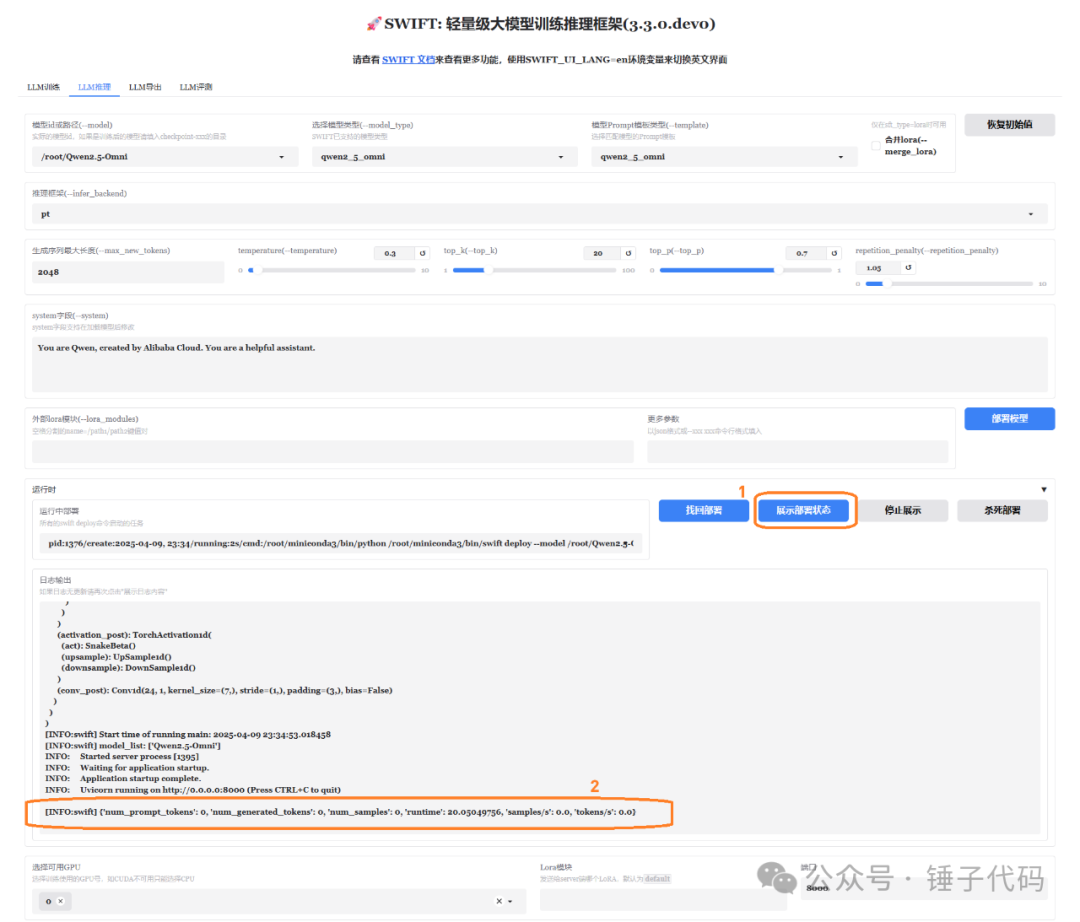
Task: Open the template dropdown showing qwen2_5_omni
Action: 724,157
